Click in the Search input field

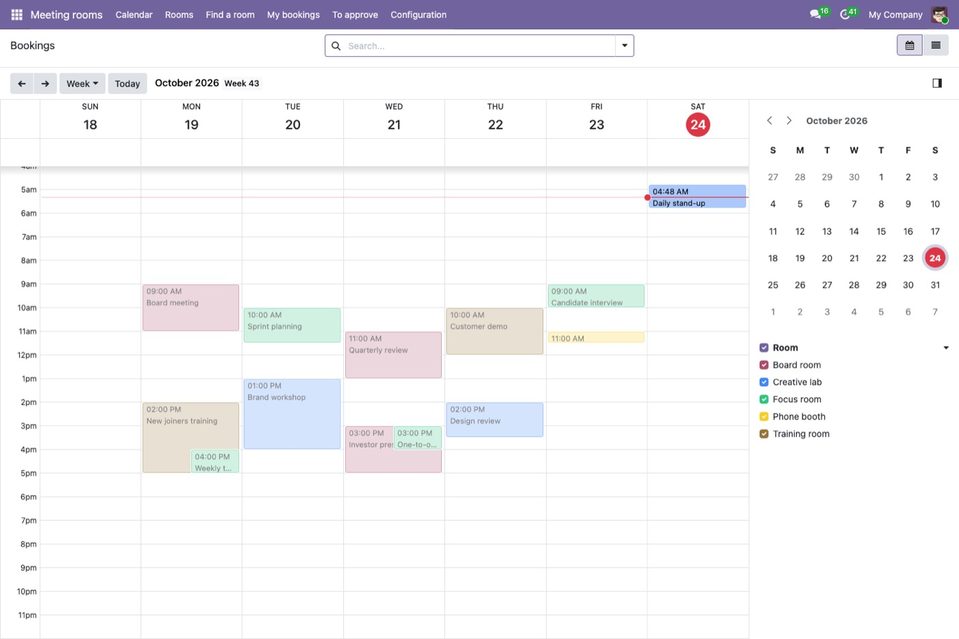479,46
